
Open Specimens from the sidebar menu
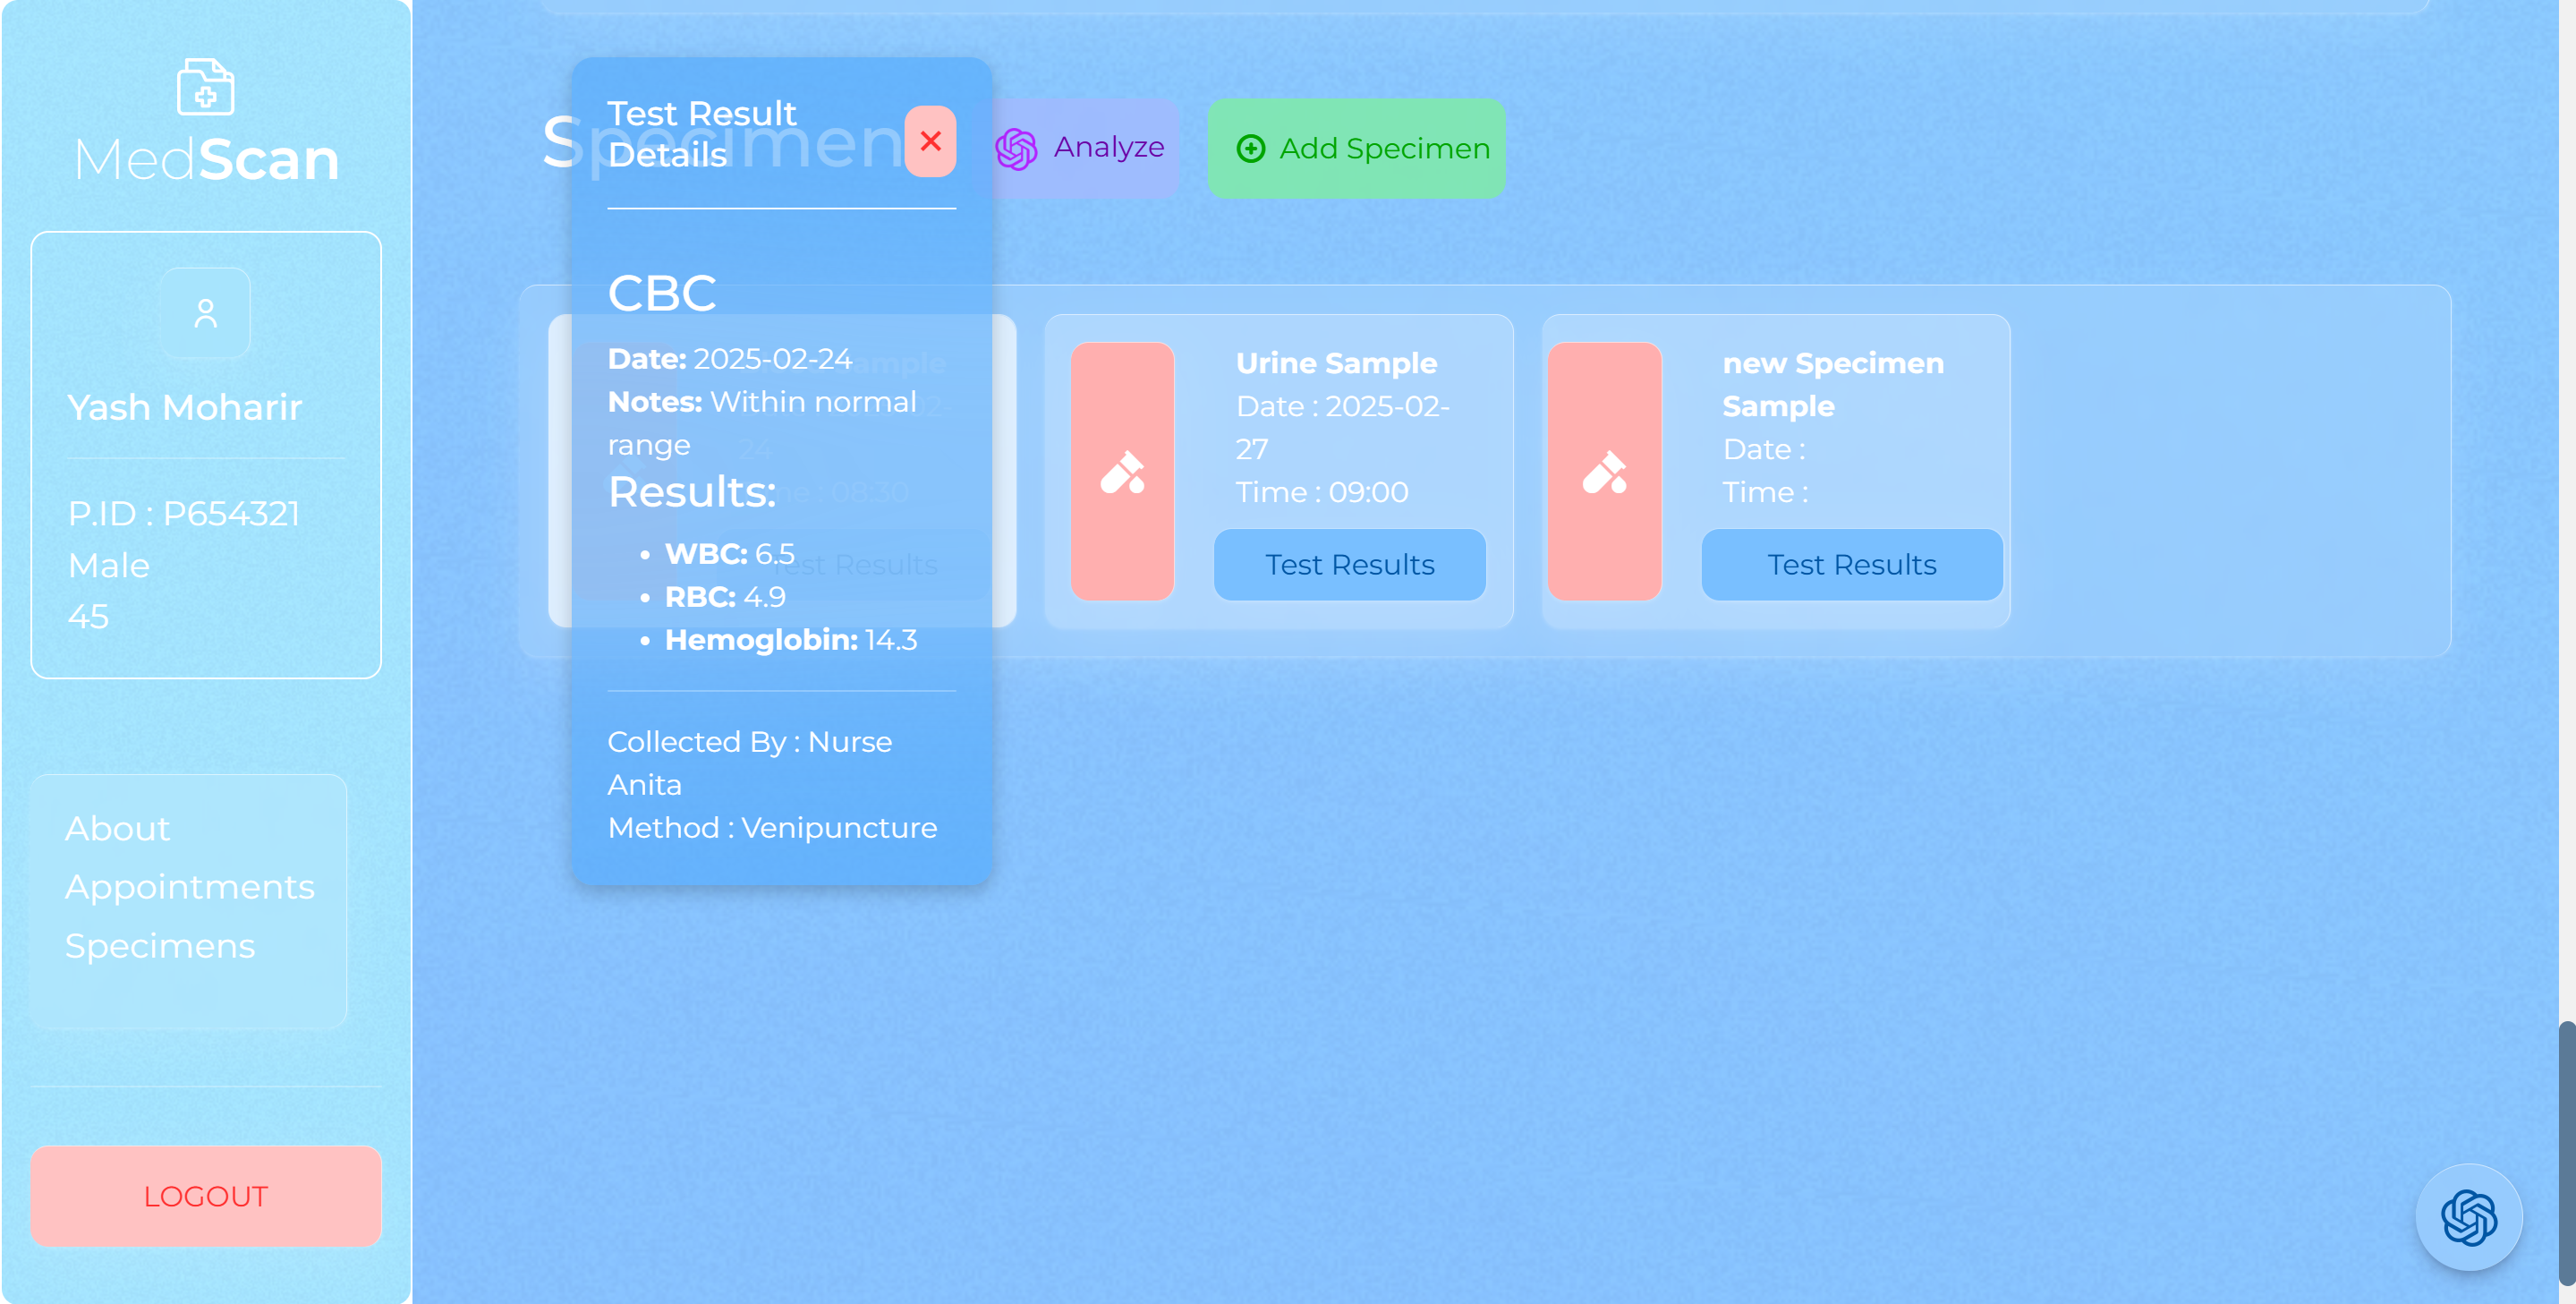160,946
